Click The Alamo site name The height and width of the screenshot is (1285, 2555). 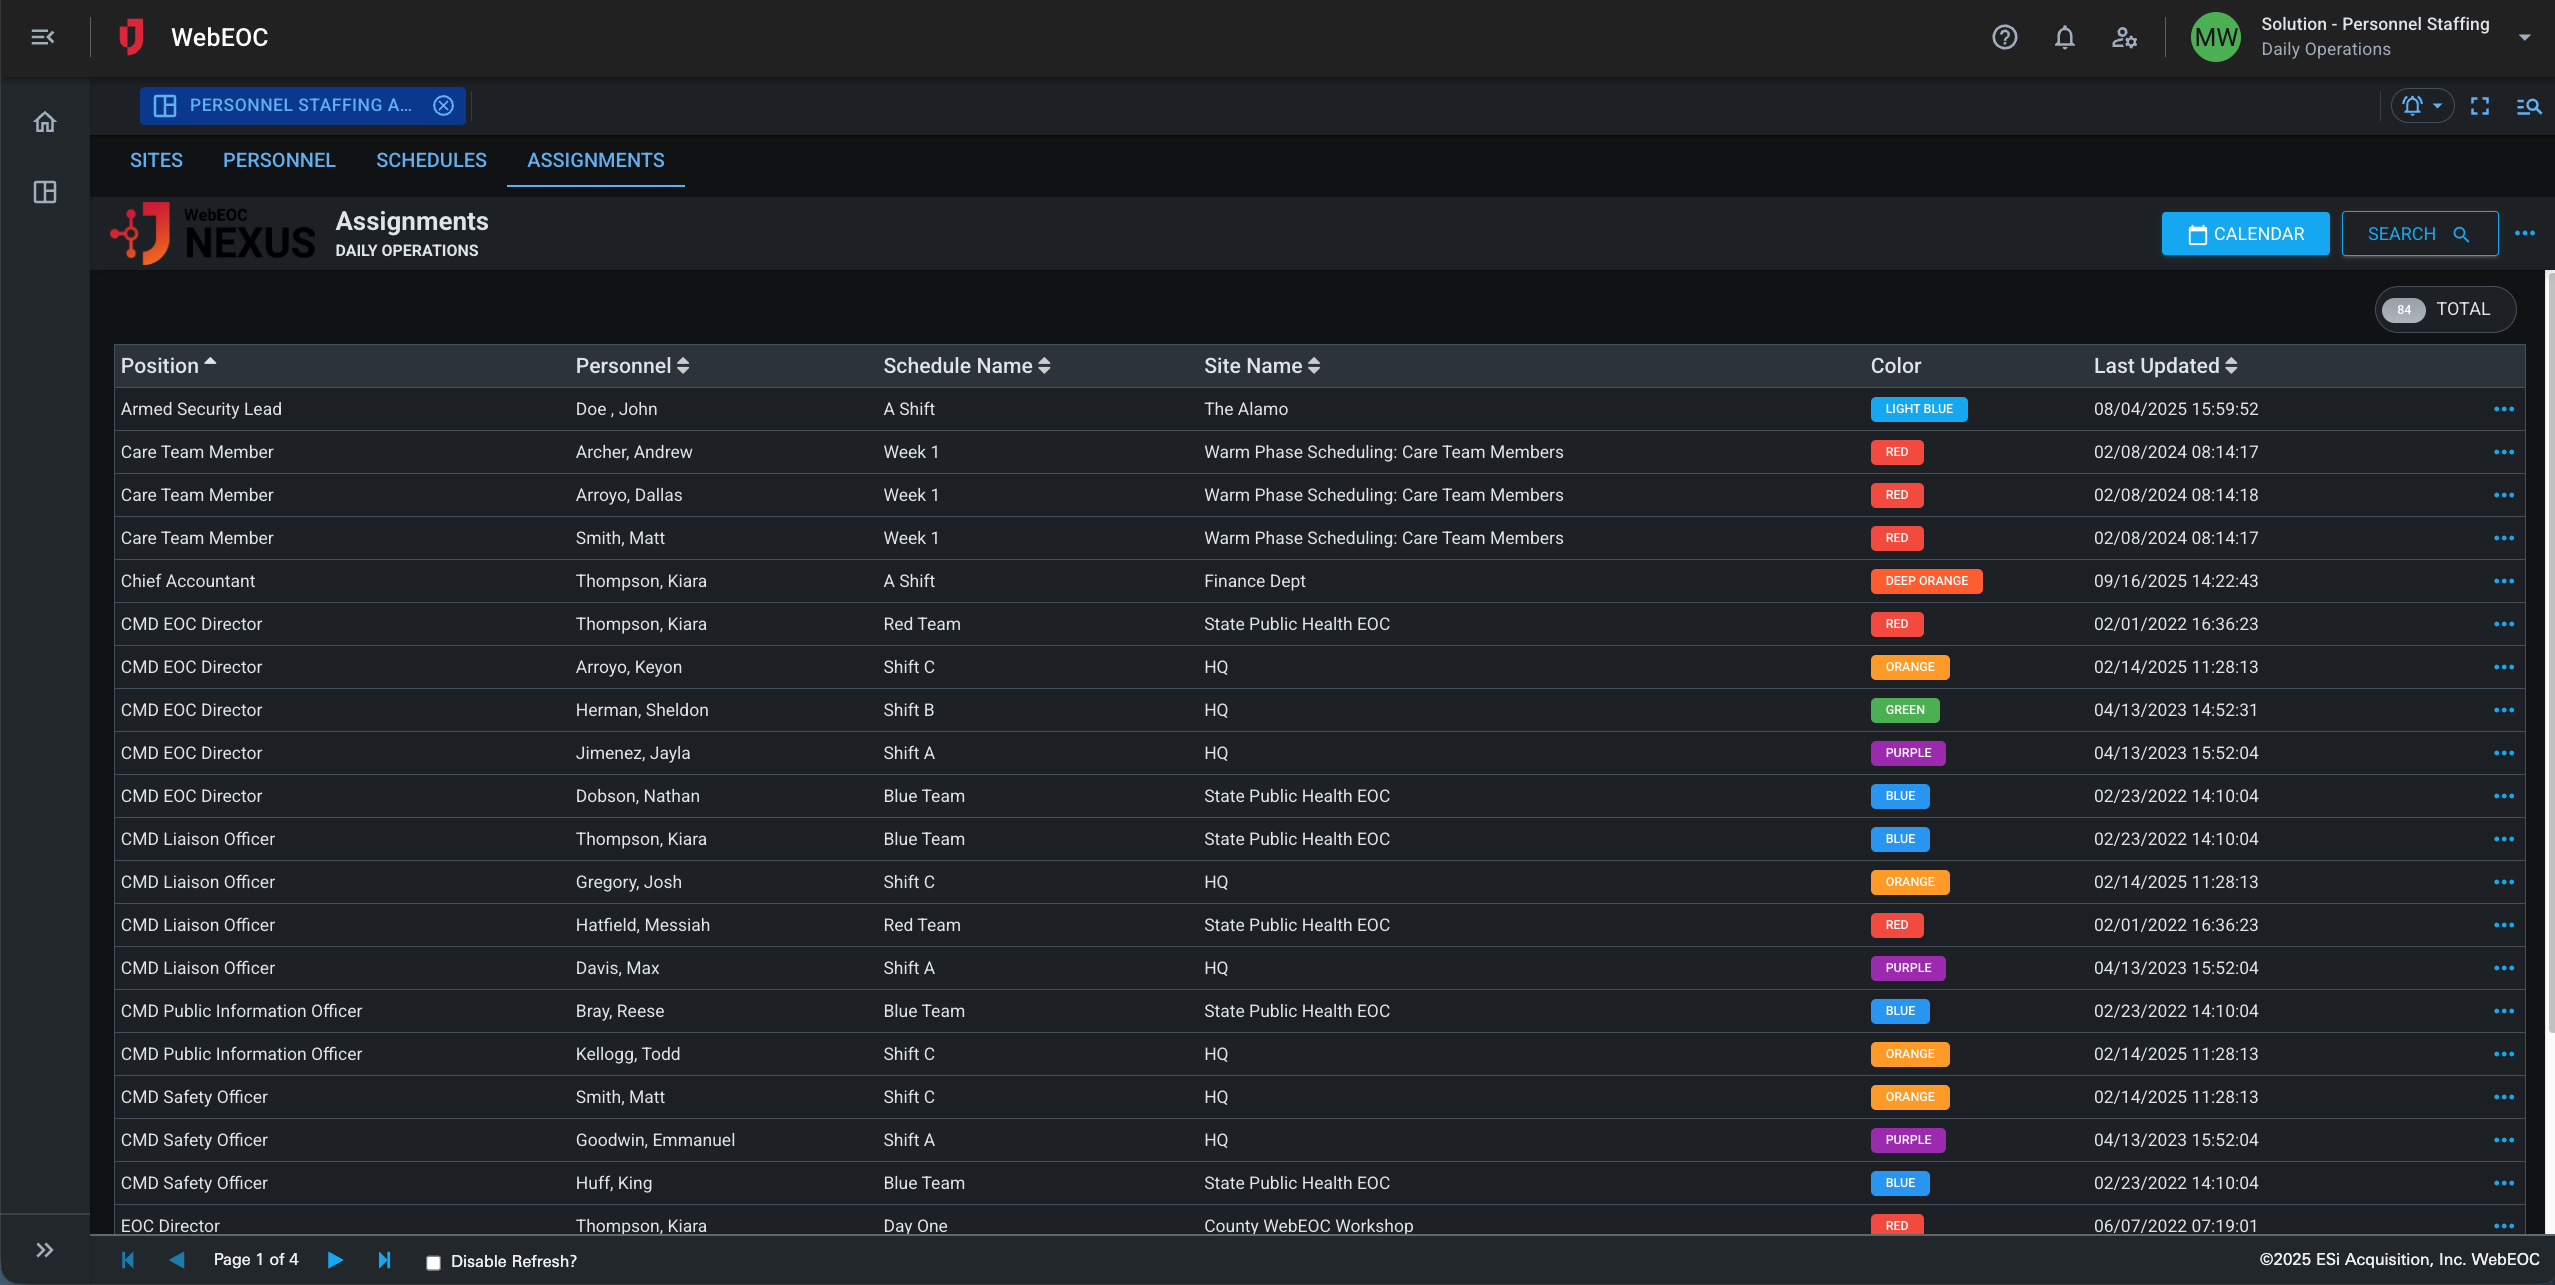[x=1245, y=409]
